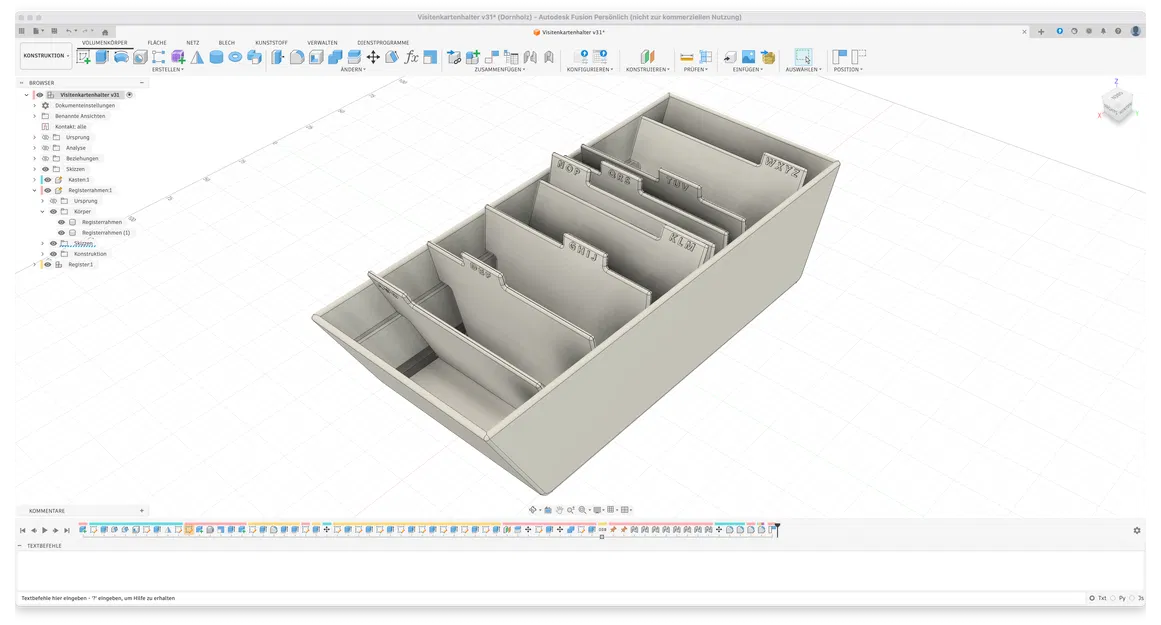Activate the Fillet tool in the Ändern group

point(298,58)
